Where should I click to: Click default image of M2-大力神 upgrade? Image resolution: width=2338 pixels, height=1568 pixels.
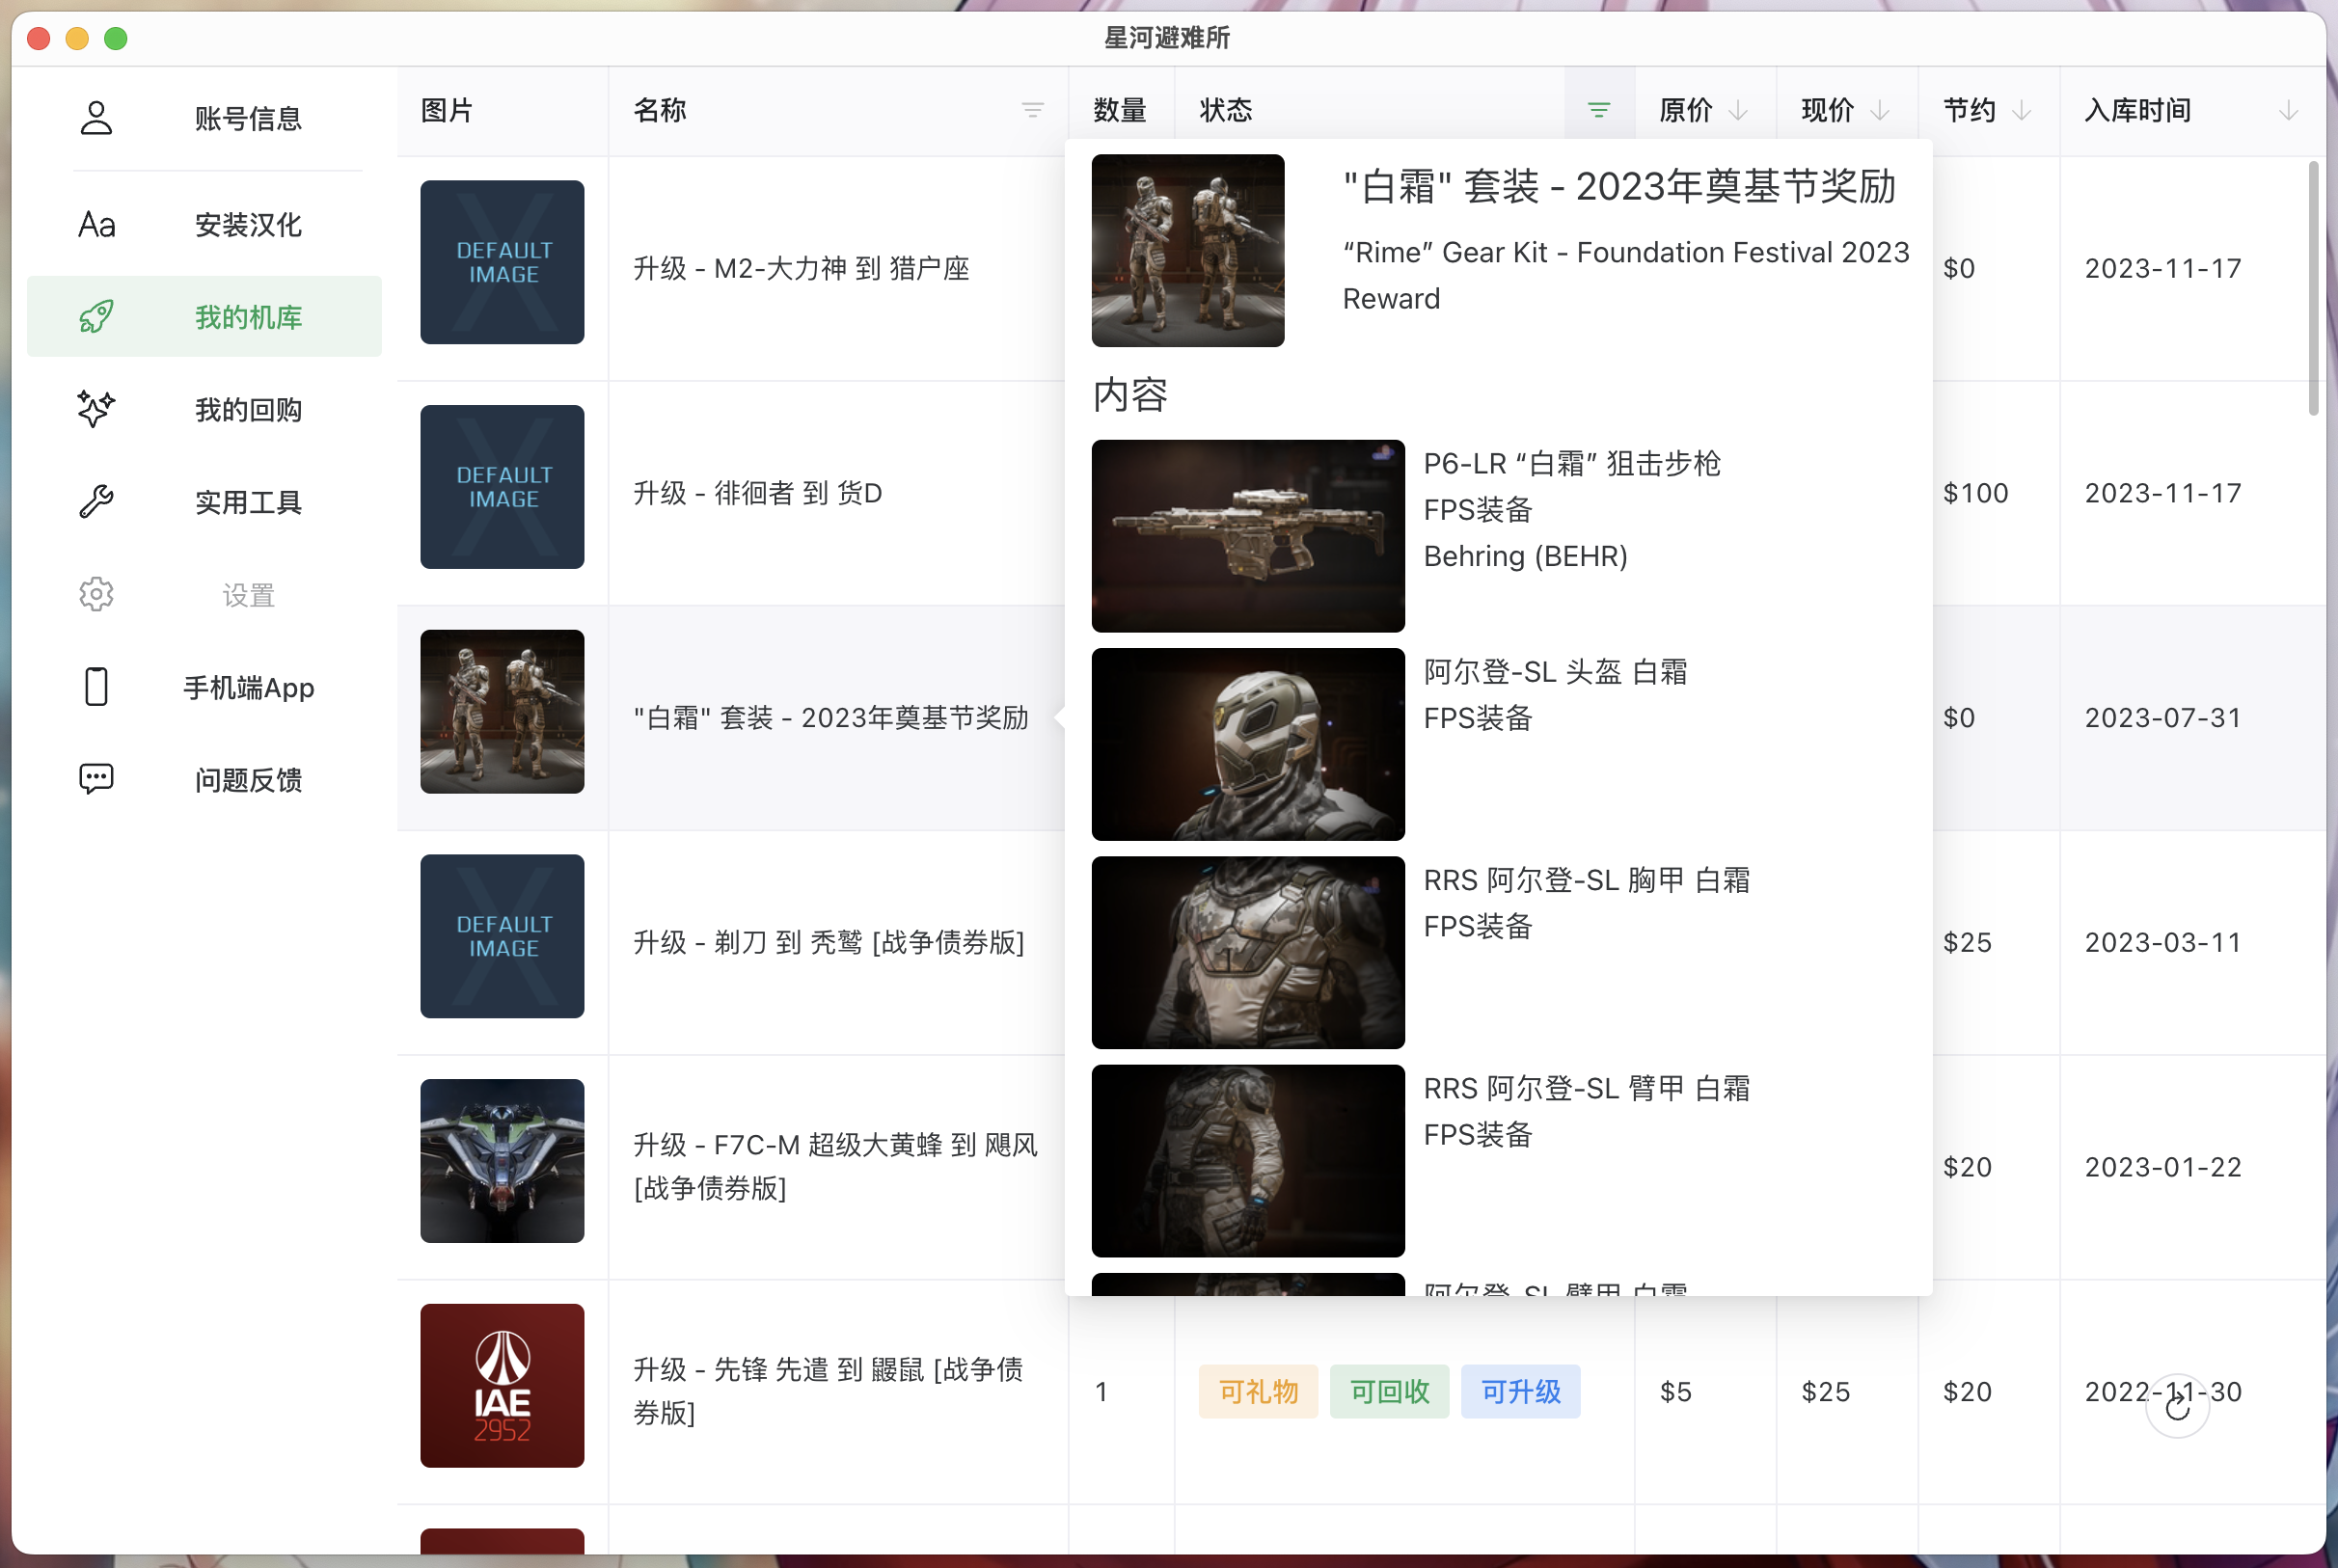[502, 262]
